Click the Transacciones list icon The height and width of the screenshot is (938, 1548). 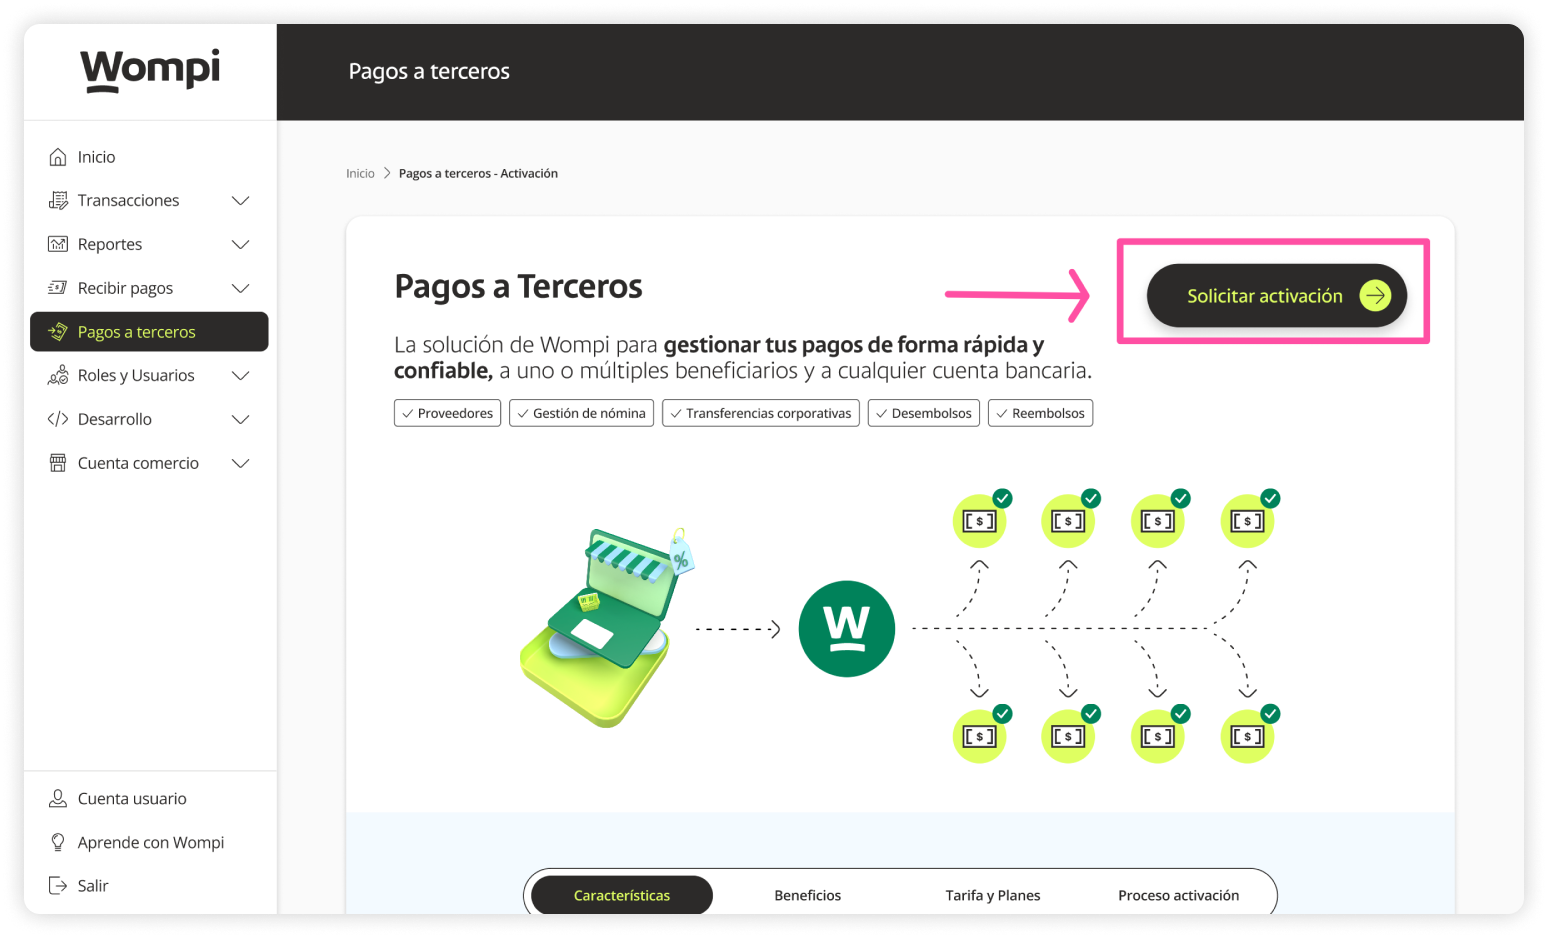[58, 201]
